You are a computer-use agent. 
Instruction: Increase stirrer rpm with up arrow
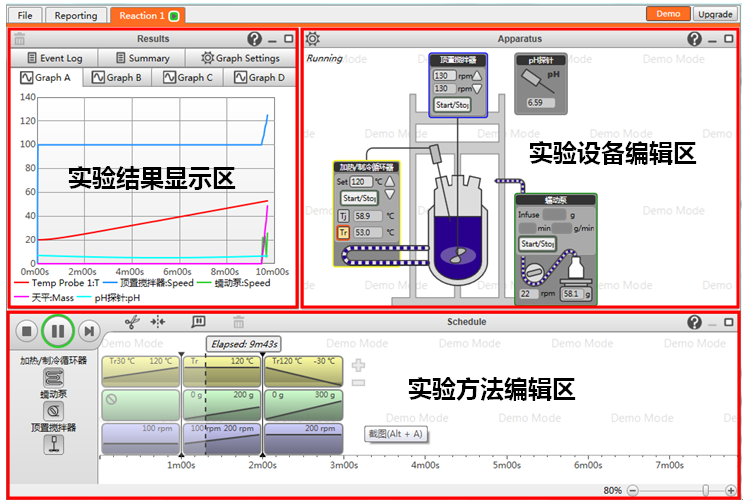tap(477, 75)
